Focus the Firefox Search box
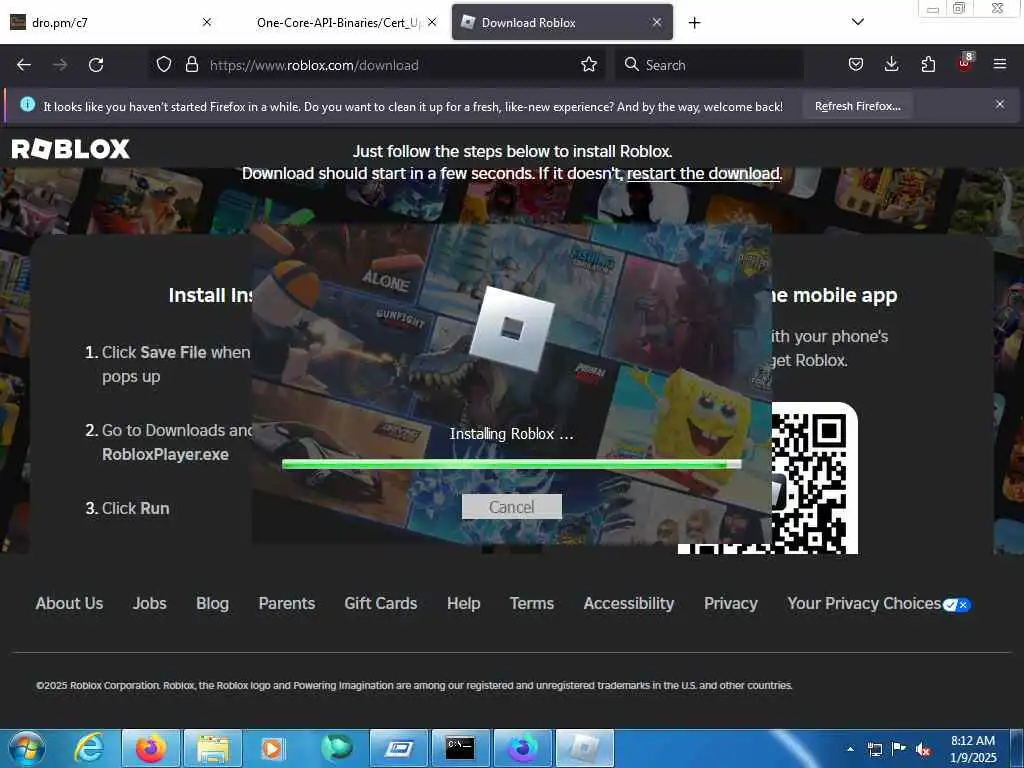This screenshot has width=1024, height=768. tap(709, 65)
